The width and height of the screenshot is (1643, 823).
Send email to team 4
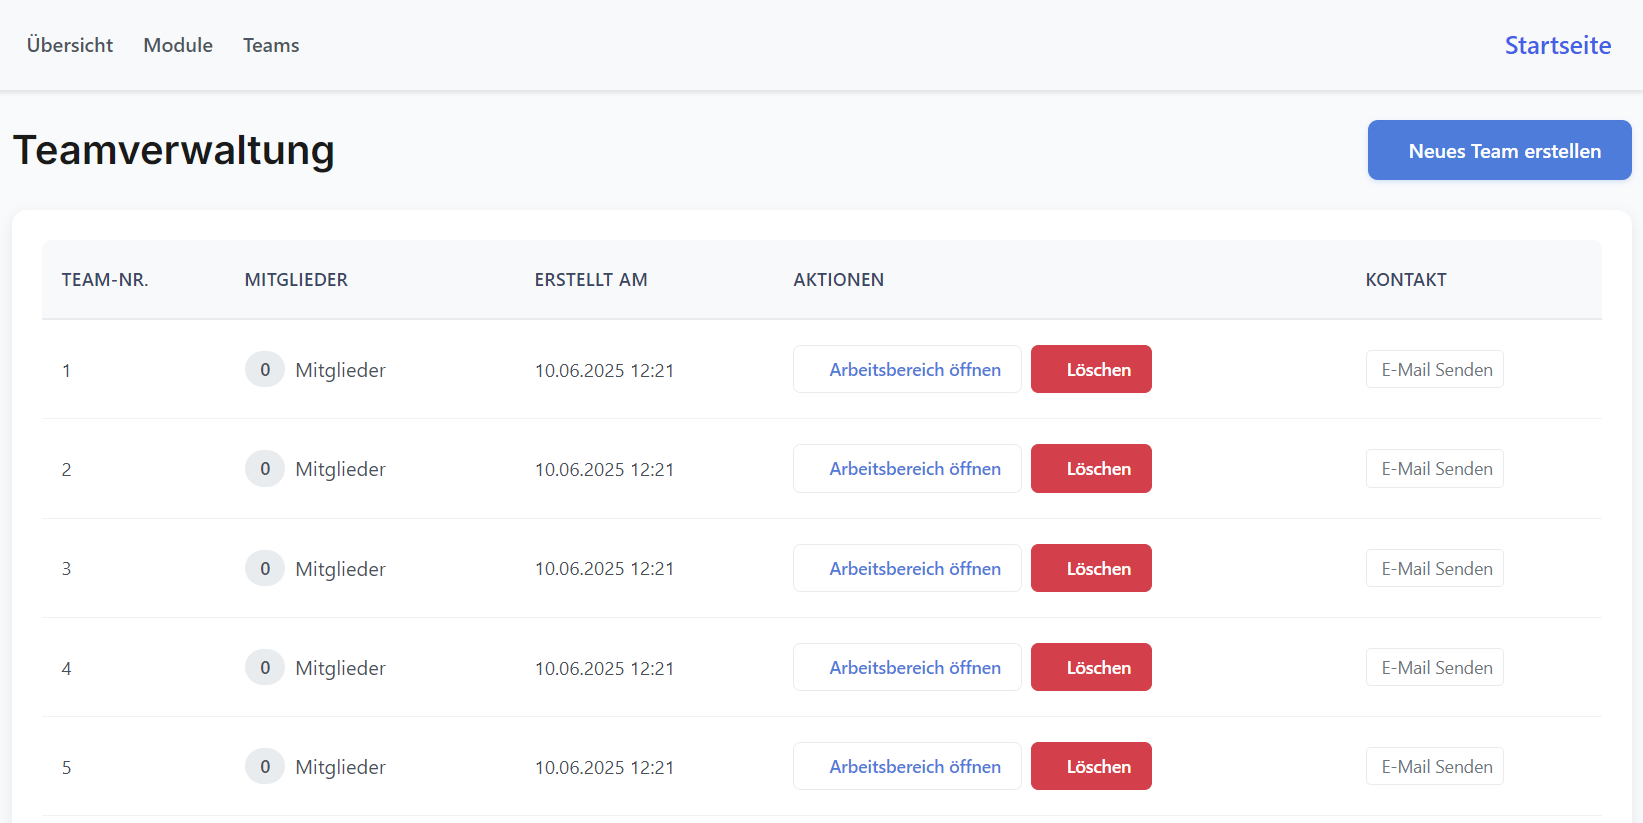[x=1434, y=667]
